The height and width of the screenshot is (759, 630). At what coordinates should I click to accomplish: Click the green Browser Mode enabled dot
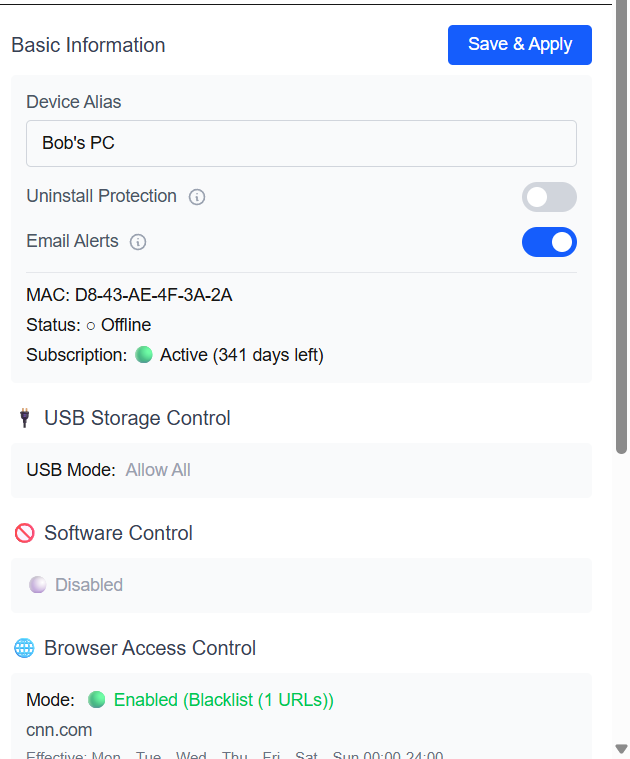pos(97,700)
